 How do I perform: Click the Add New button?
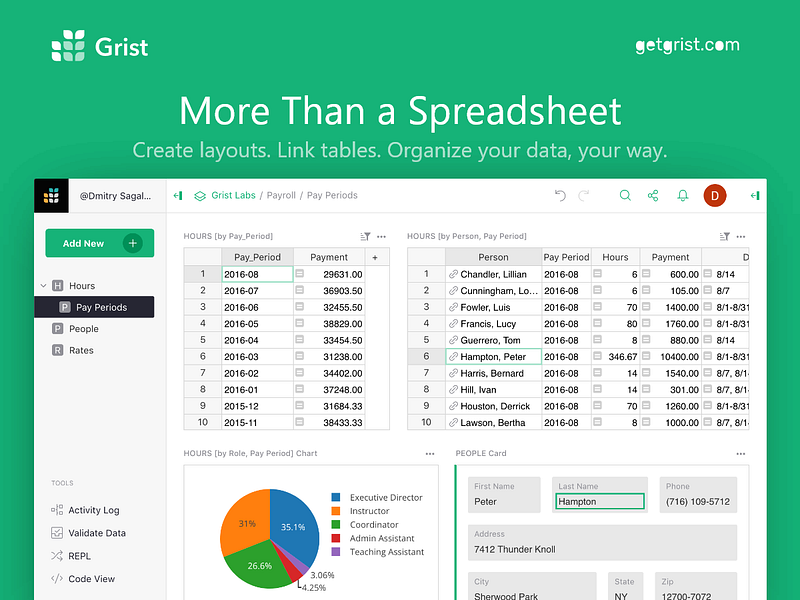99,243
